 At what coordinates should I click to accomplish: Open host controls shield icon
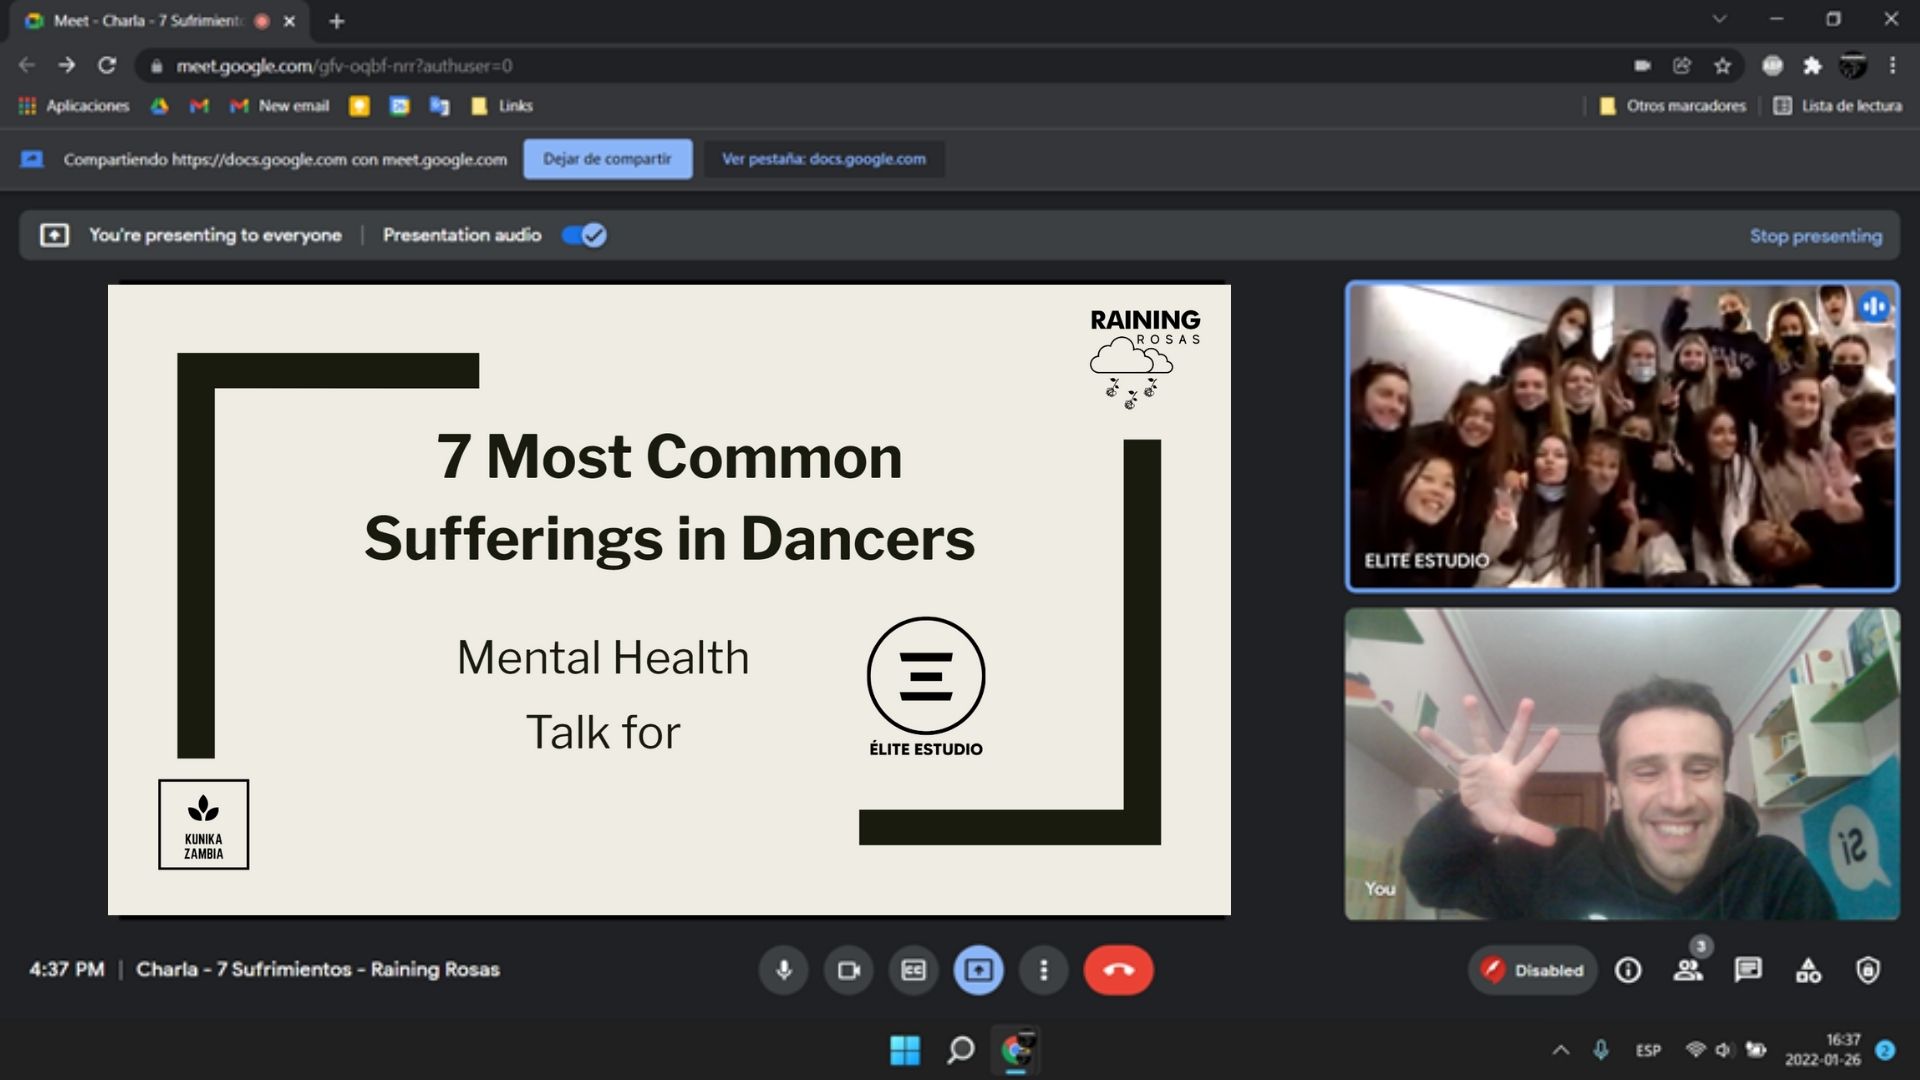point(1868,970)
